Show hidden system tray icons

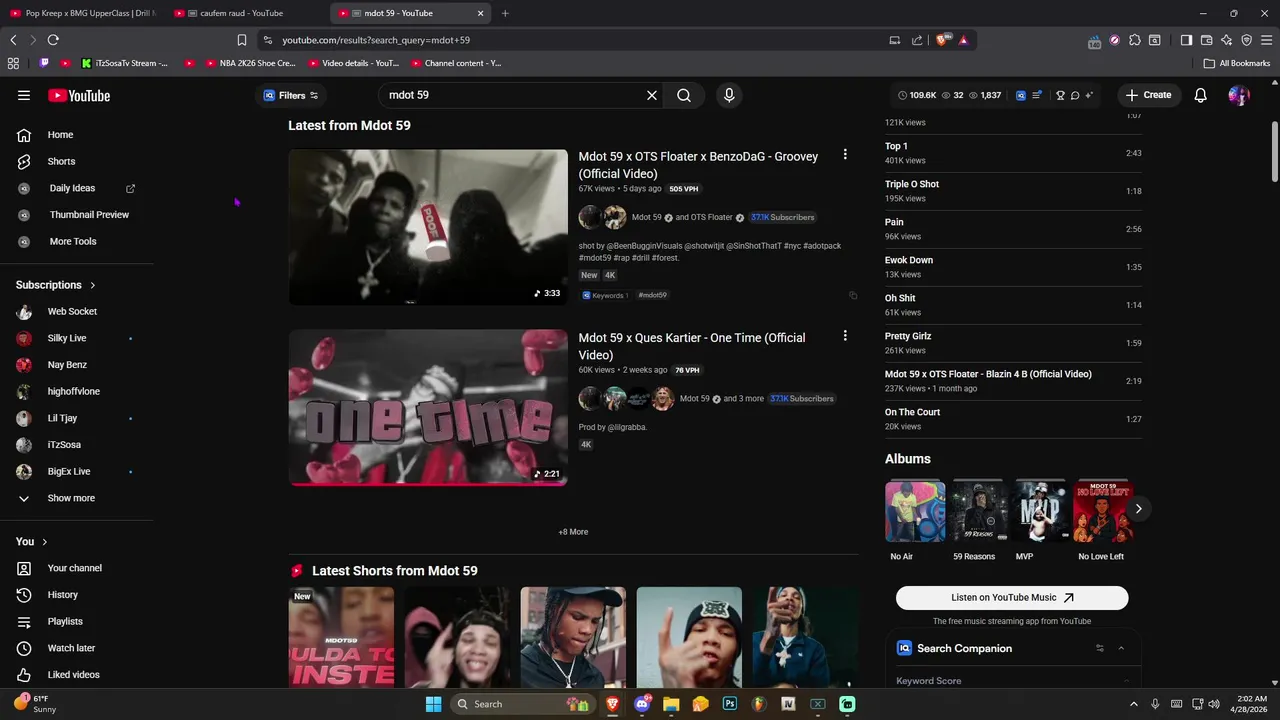click(1135, 704)
